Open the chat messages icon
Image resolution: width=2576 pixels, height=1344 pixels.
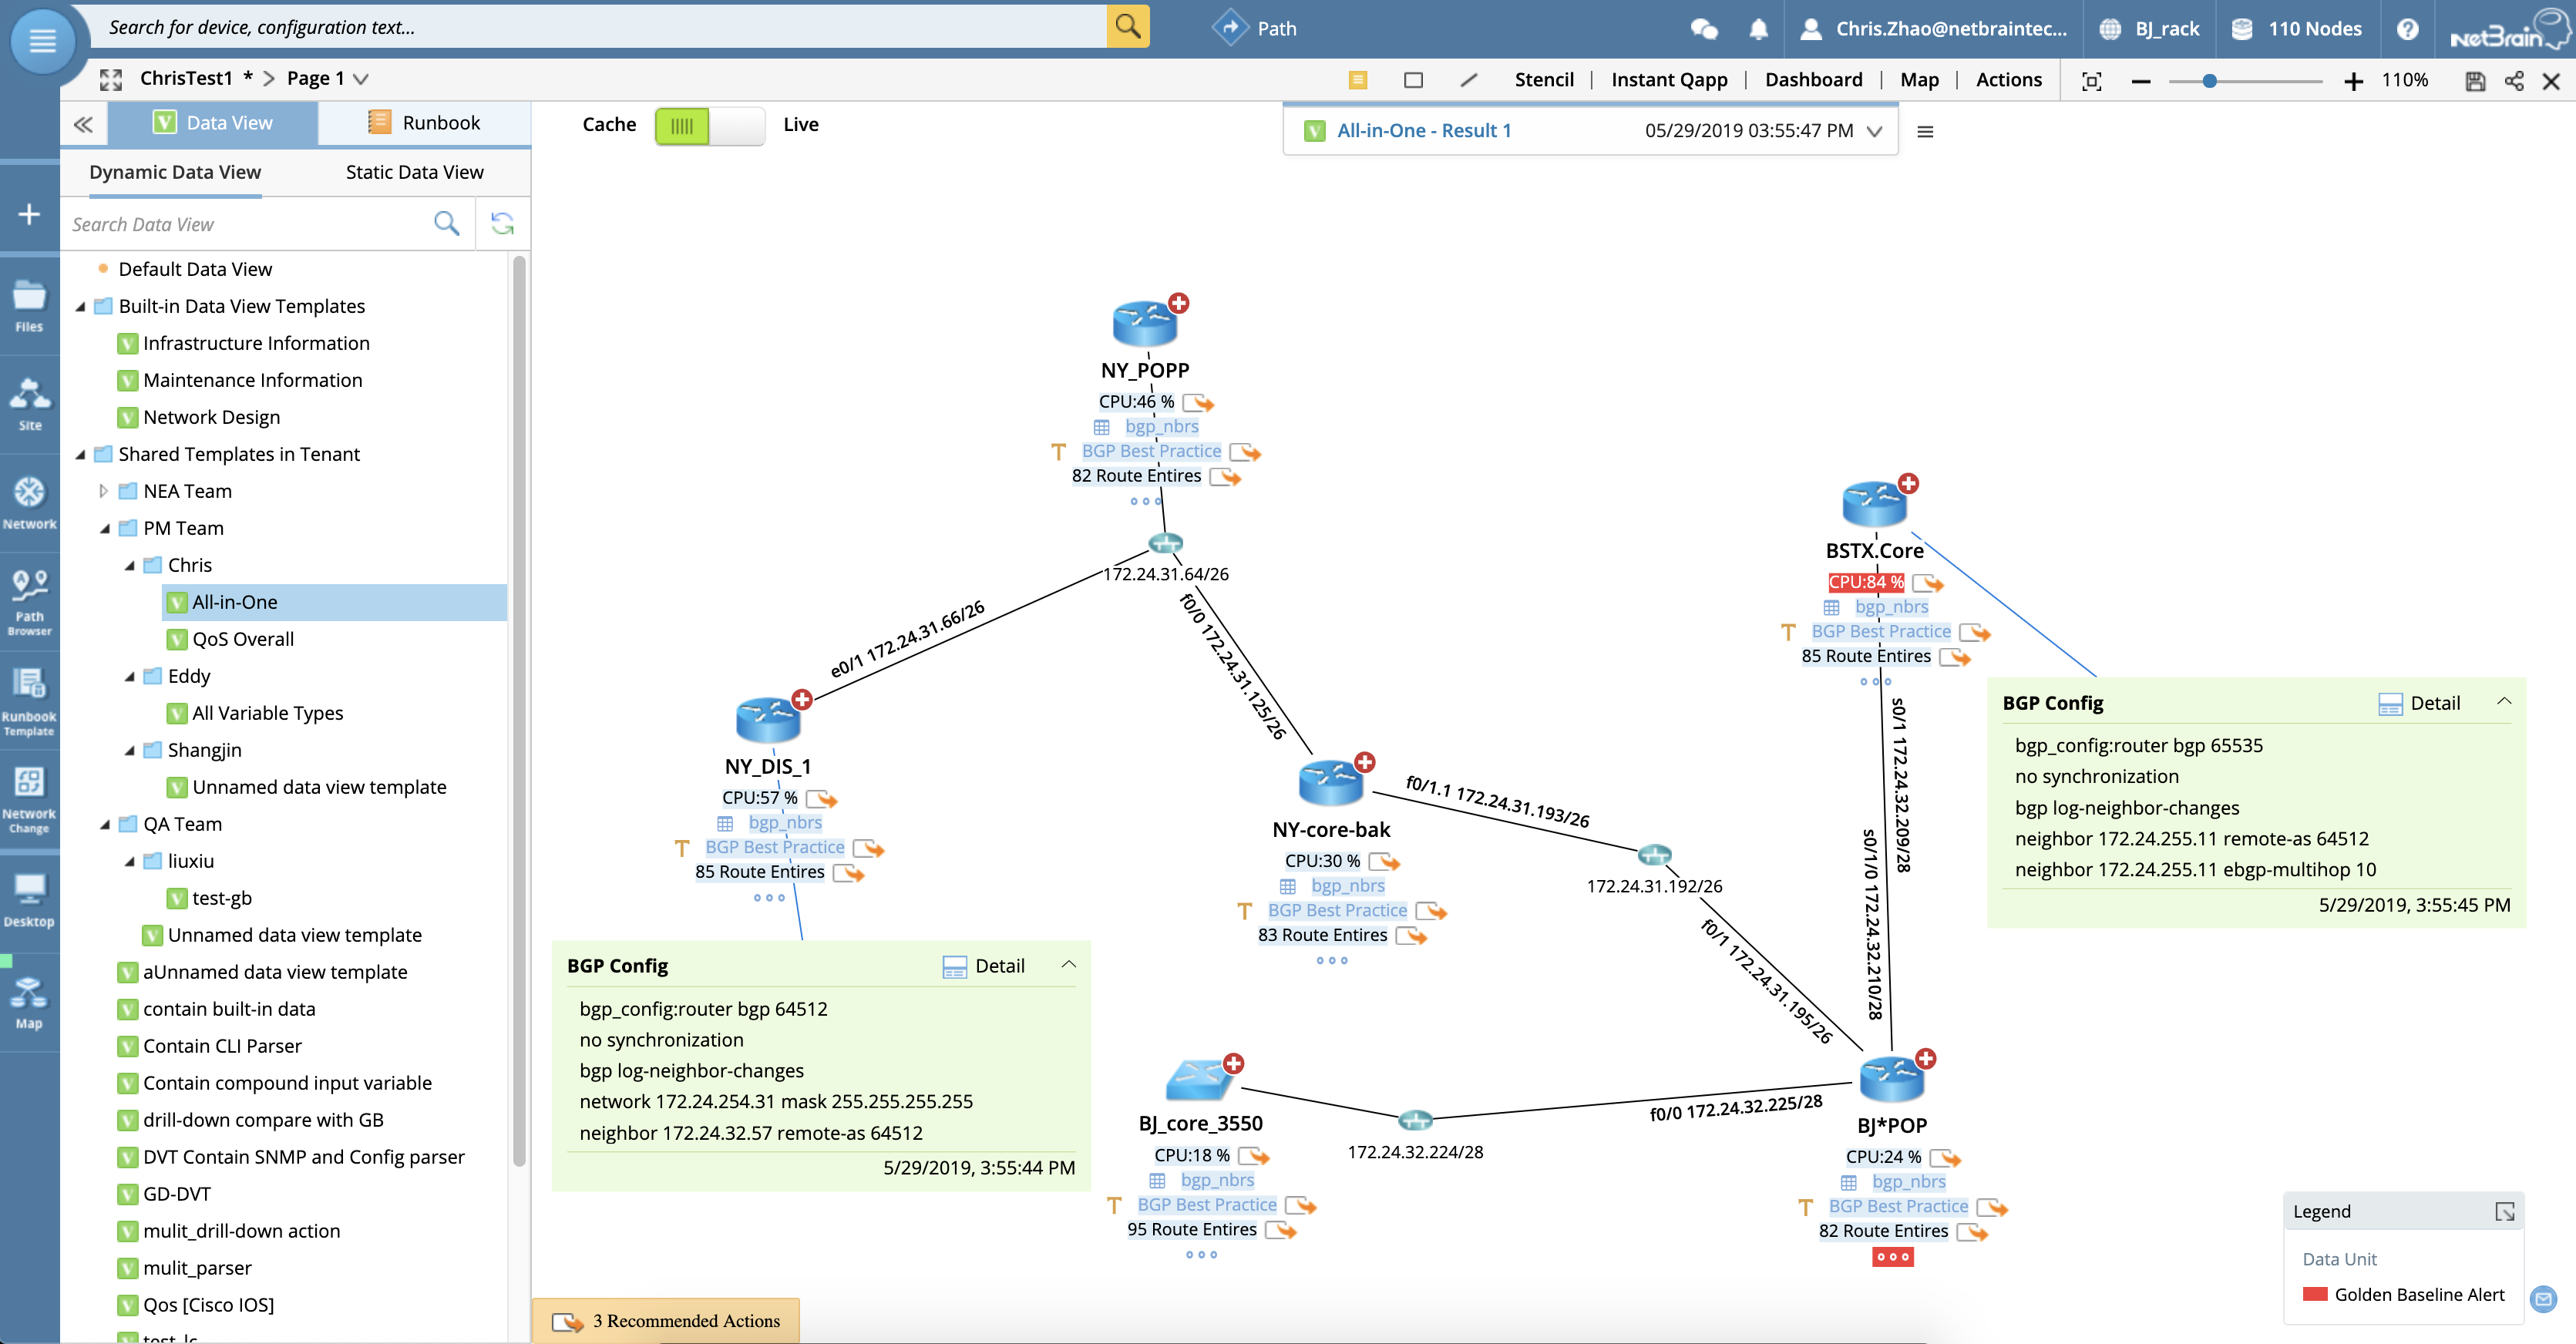pyautogui.click(x=1704, y=29)
